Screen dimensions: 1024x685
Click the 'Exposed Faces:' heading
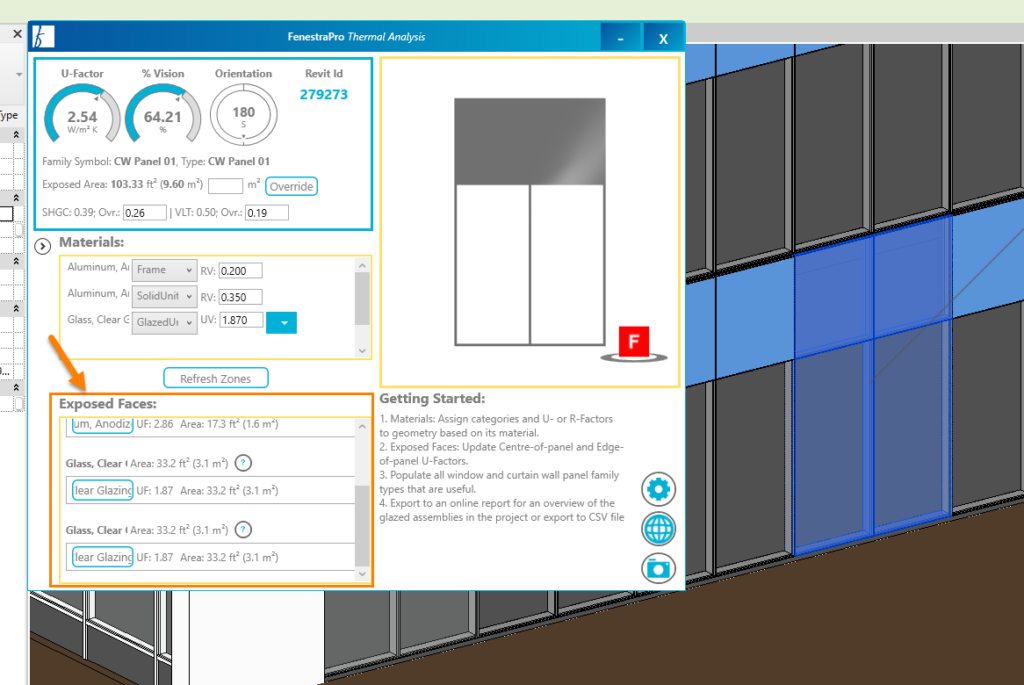pyautogui.click(x=108, y=404)
